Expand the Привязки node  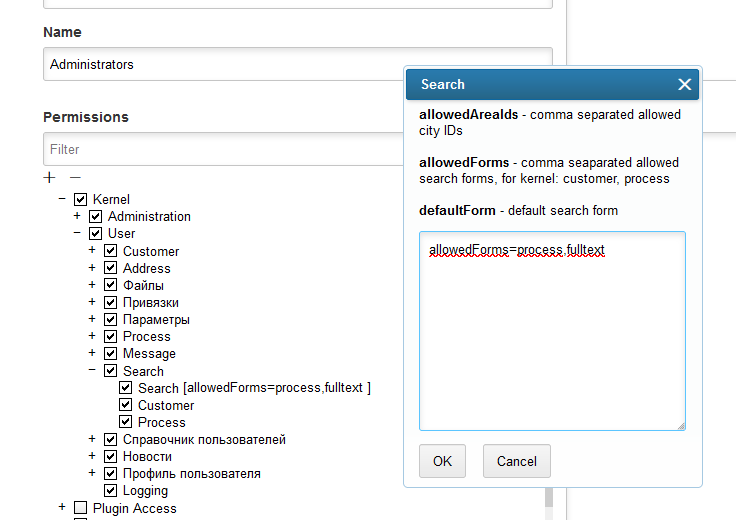pos(92,302)
